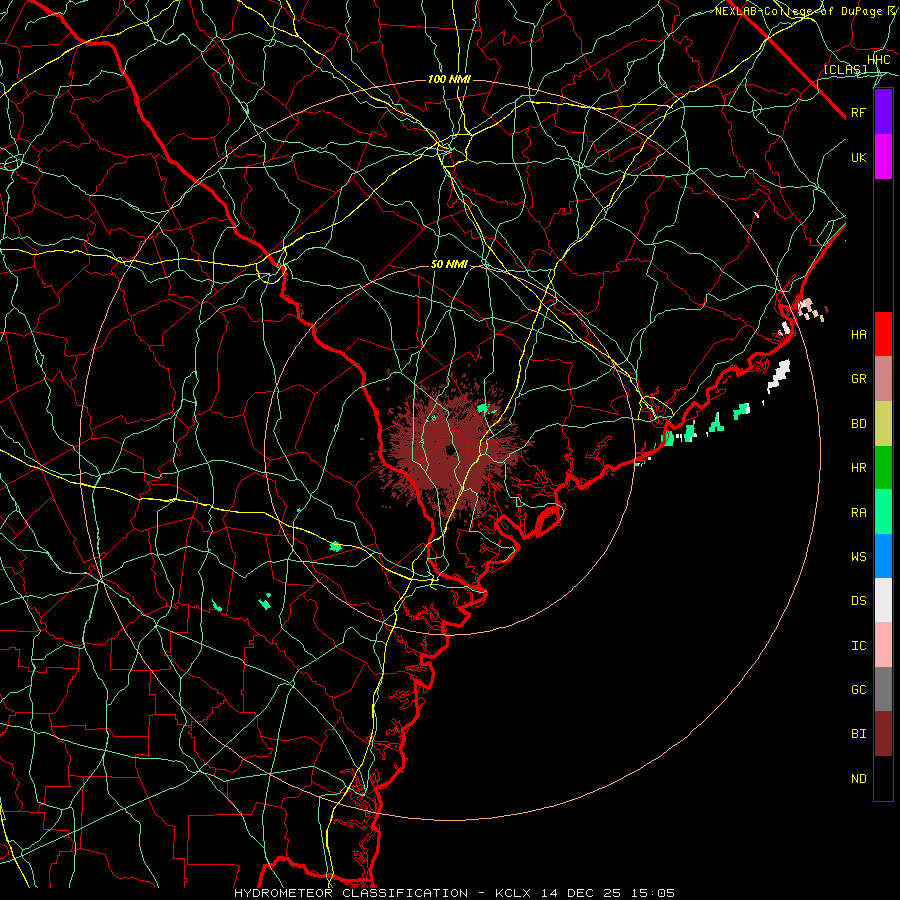Viewport: 900px width, 900px height.
Task: Click the WS legend label
Action: pos(859,556)
